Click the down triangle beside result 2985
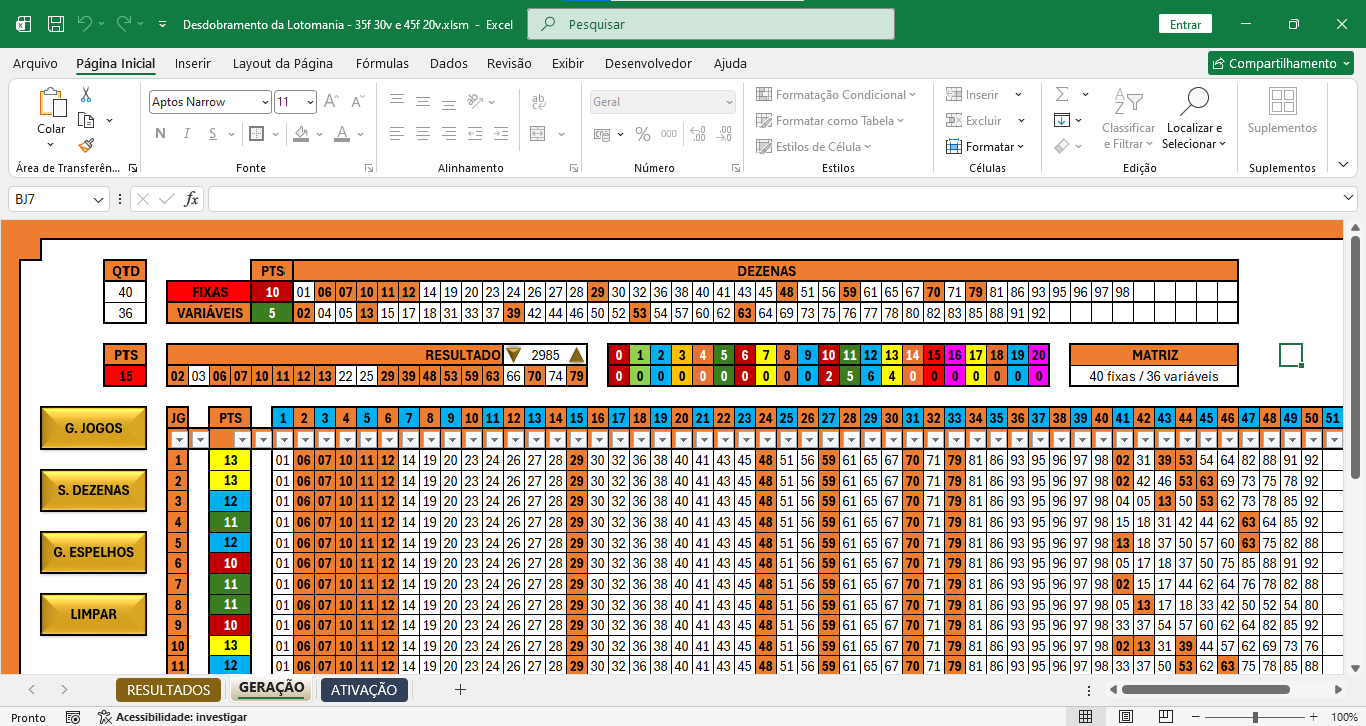Viewport: 1366px width, 726px height. click(x=514, y=355)
